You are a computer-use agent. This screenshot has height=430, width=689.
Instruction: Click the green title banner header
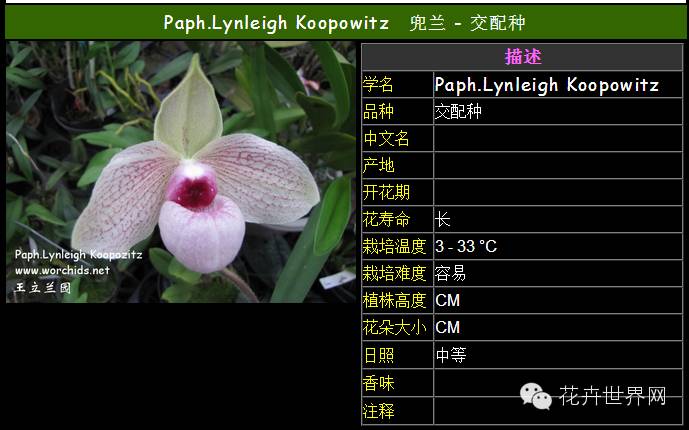pos(344,22)
